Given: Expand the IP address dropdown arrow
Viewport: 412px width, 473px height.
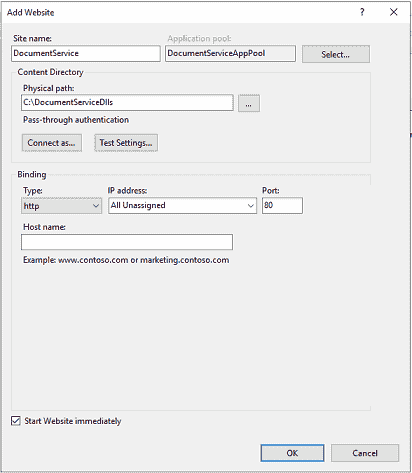Looking at the screenshot, I should pyautogui.click(x=251, y=206).
